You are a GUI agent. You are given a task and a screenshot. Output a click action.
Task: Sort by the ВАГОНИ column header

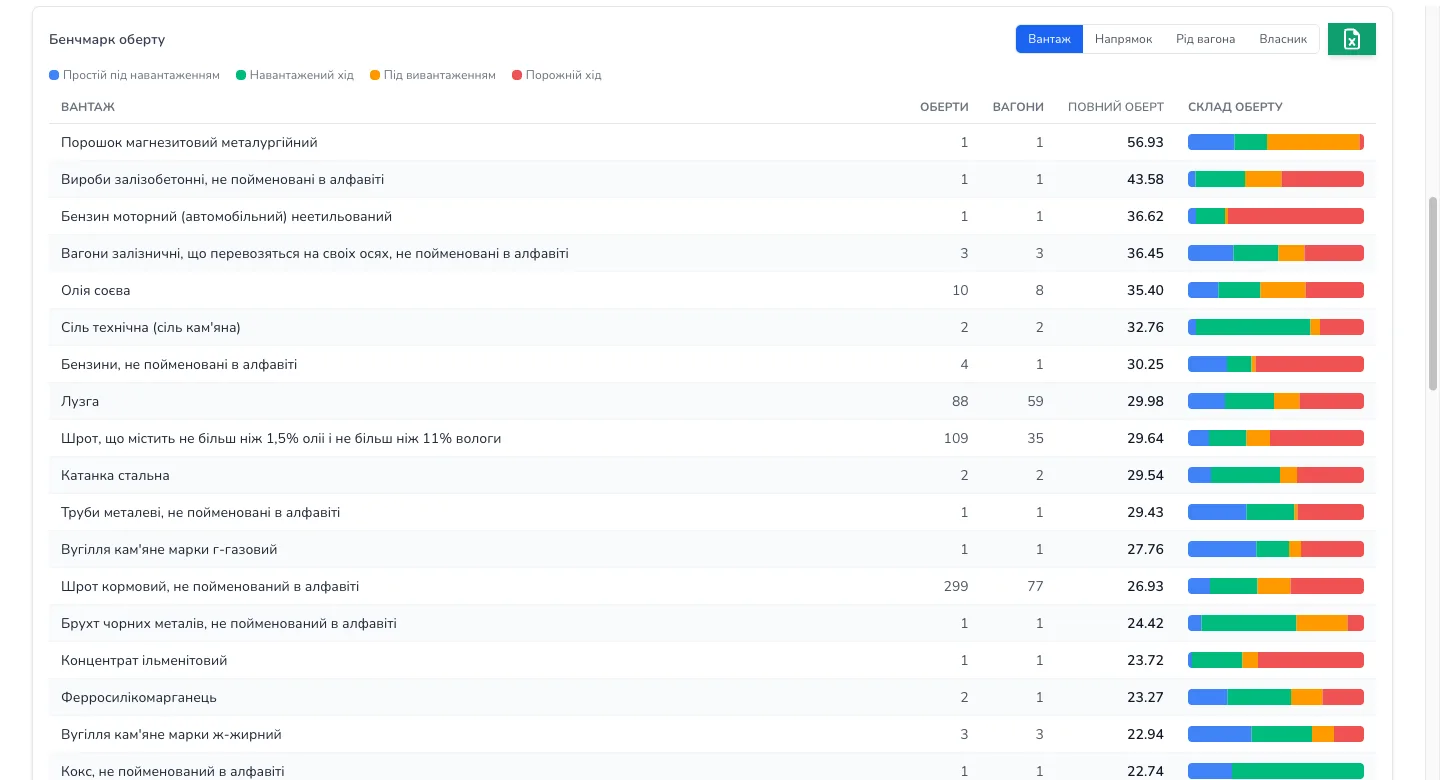(x=1018, y=107)
